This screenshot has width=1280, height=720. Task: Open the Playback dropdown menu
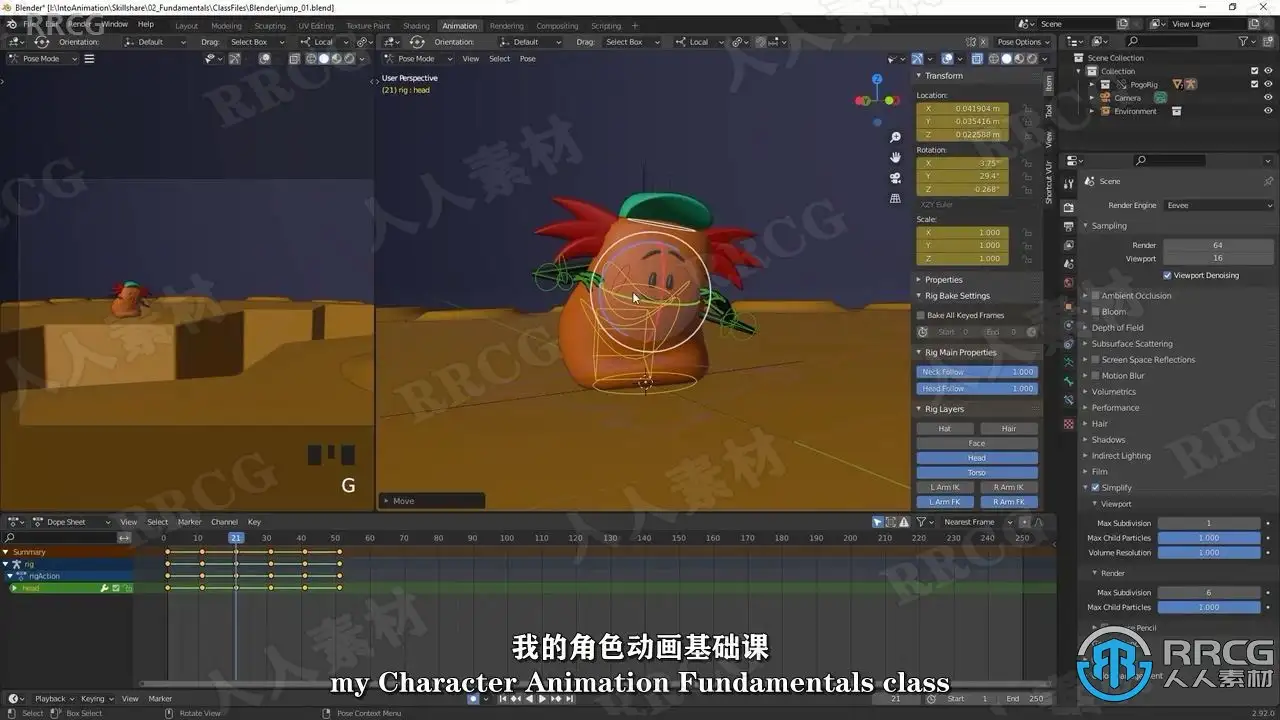(x=53, y=699)
